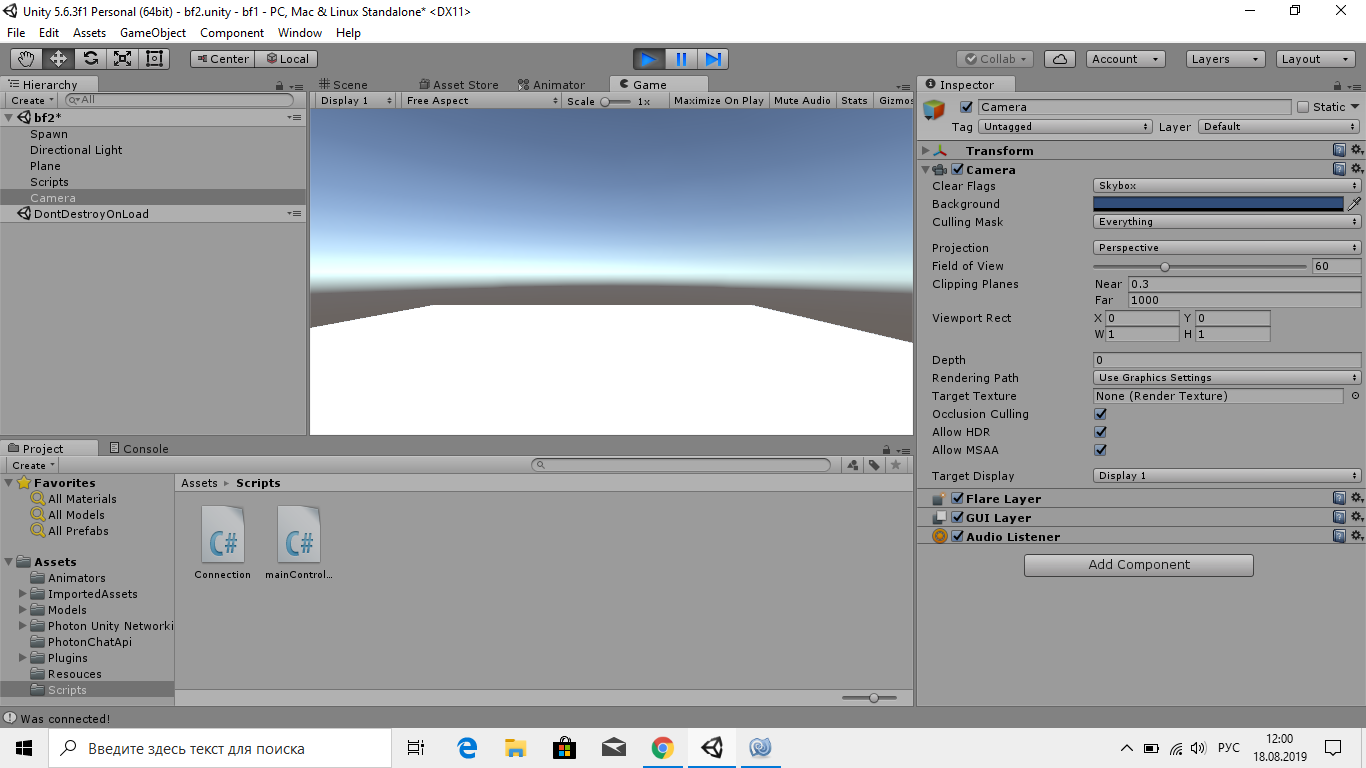This screenshot has width=1366, height=768.
Task: Disable the Flare Layer component
Action: tap(957, 498)
